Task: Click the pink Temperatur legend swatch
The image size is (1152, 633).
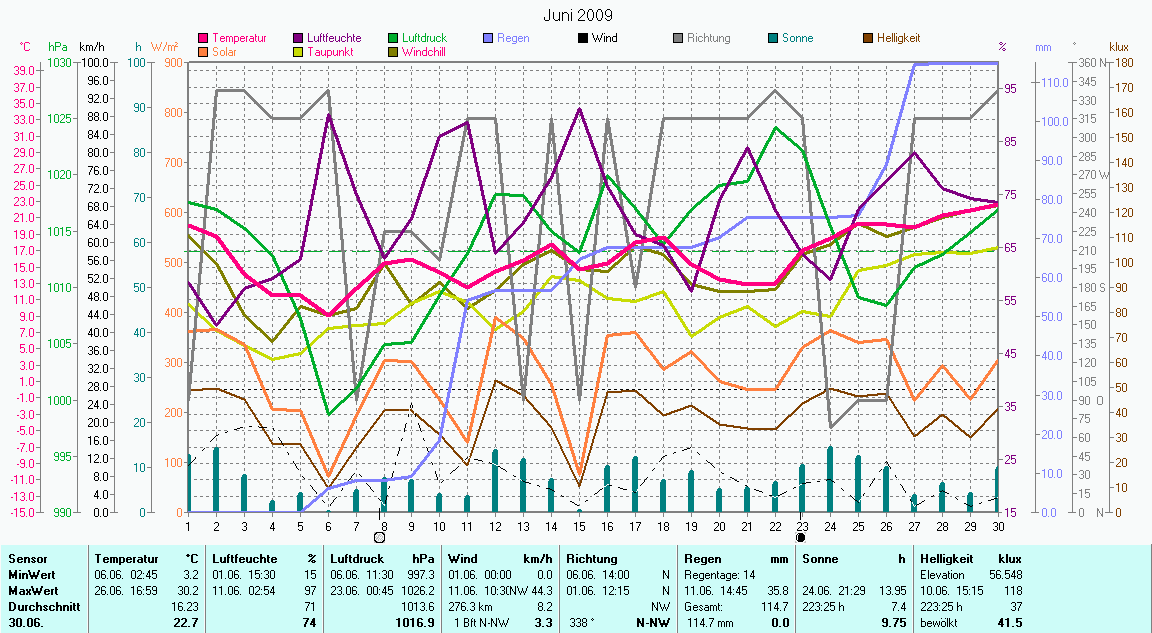Action: pyautogui.click(x=204, y=38)
